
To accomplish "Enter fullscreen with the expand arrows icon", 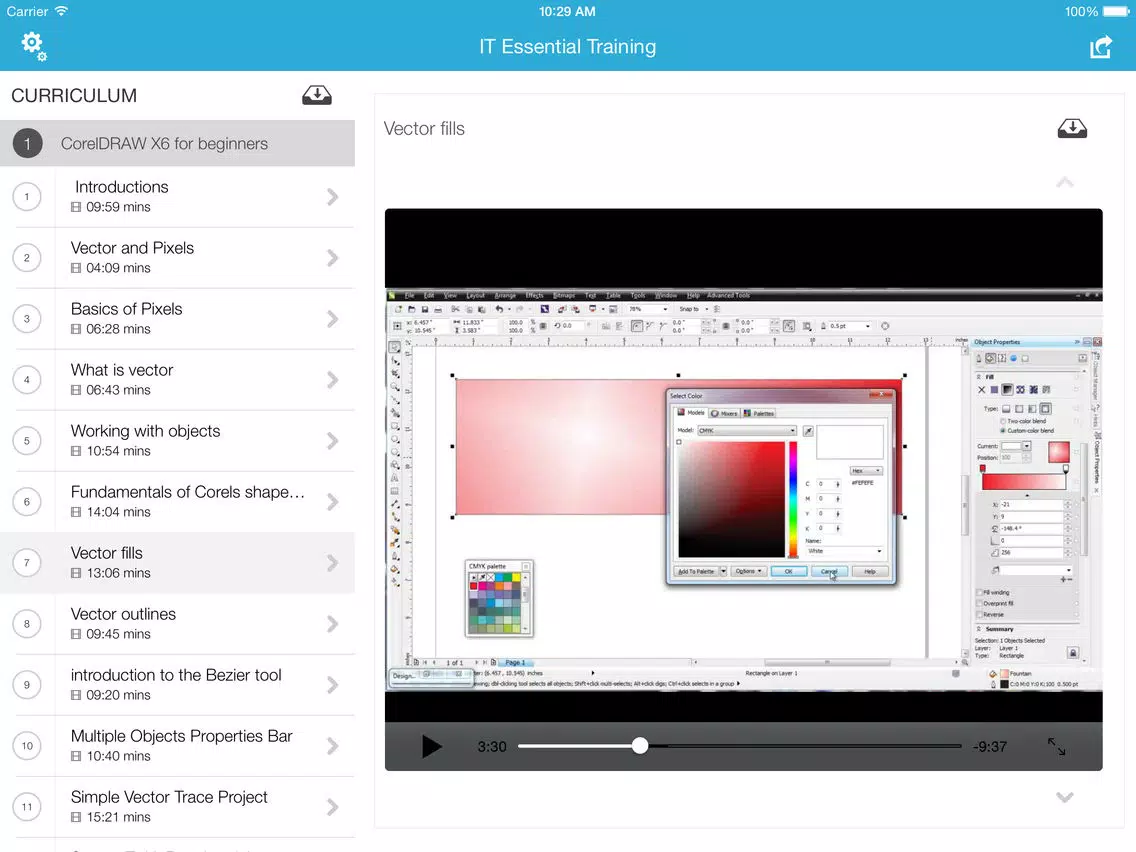I will (x=1056, y=746).
